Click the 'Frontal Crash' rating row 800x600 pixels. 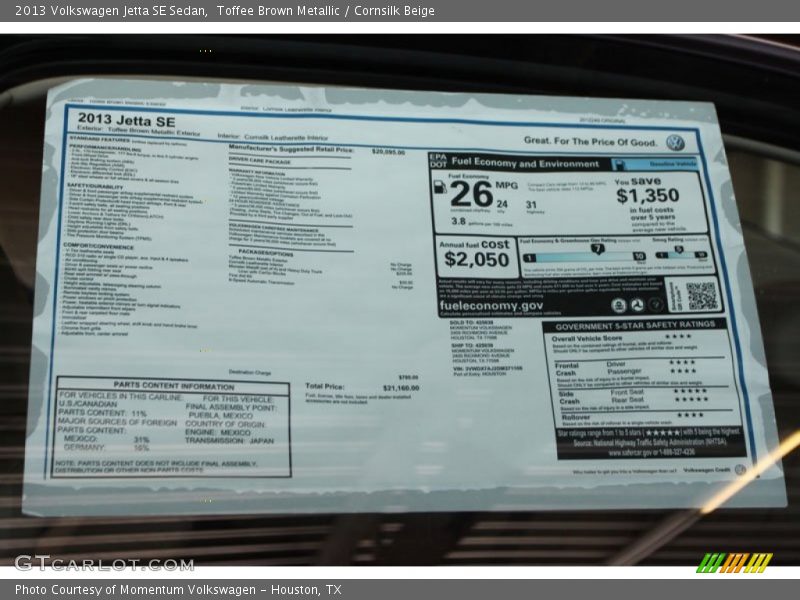point(626,368)
